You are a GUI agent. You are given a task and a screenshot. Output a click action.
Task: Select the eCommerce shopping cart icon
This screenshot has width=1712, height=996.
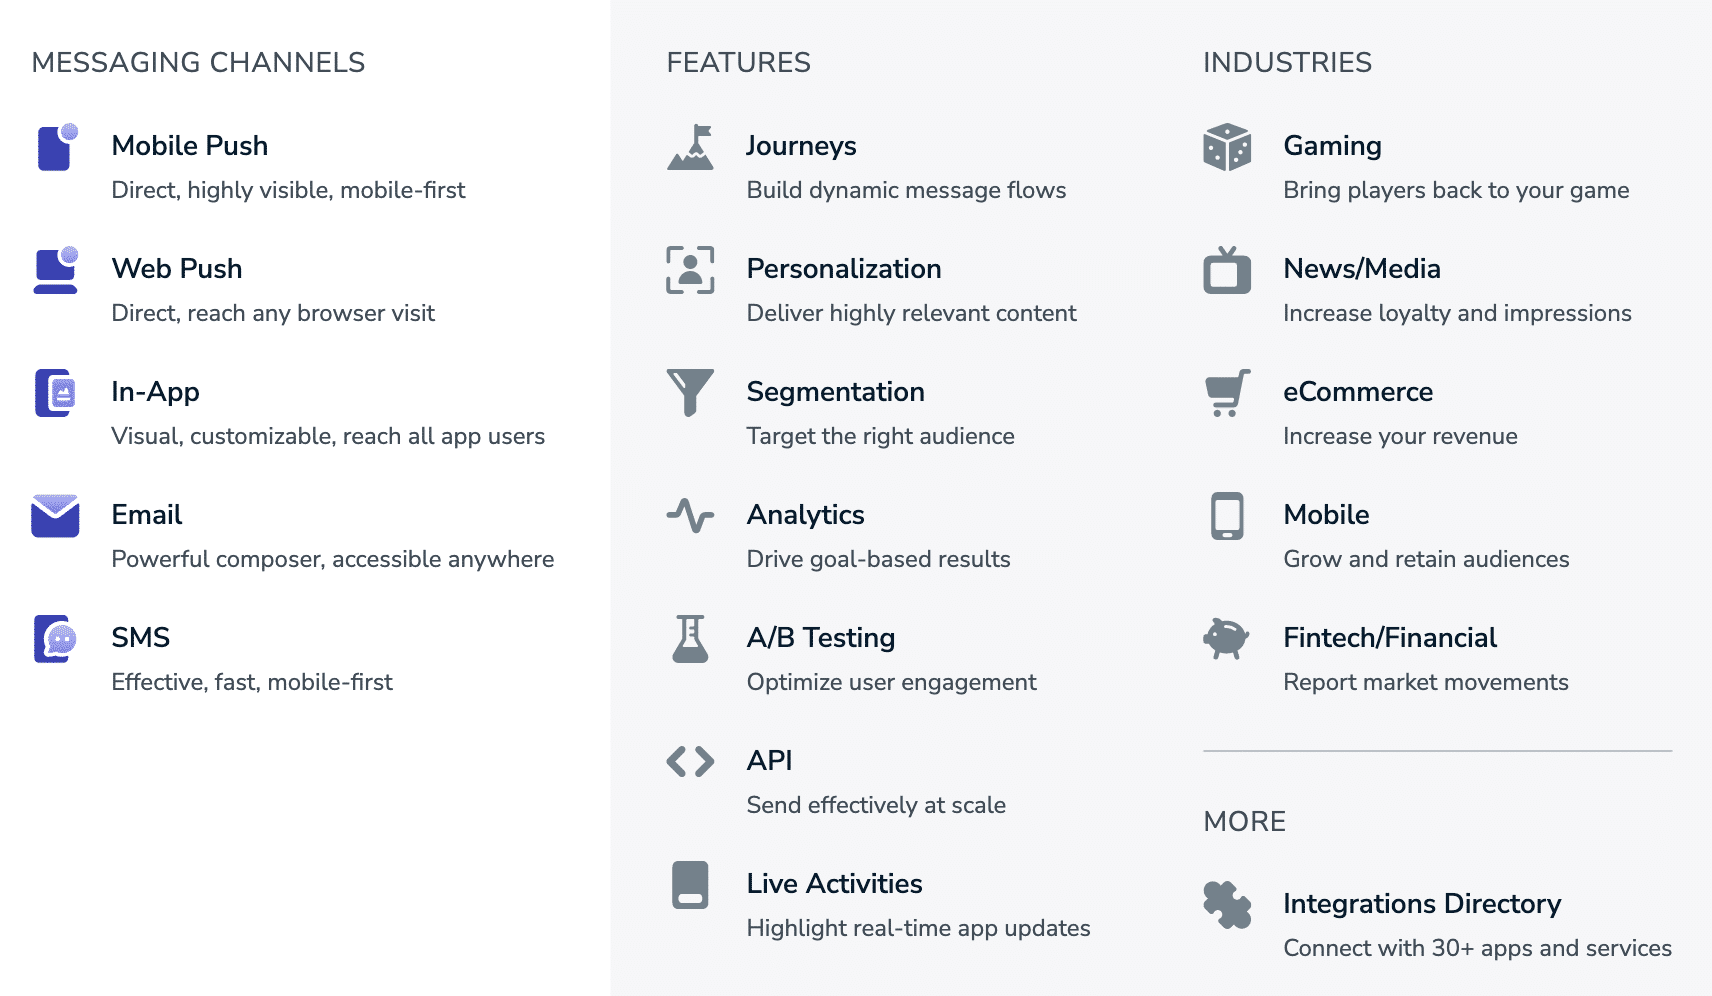coord(1227,393)
